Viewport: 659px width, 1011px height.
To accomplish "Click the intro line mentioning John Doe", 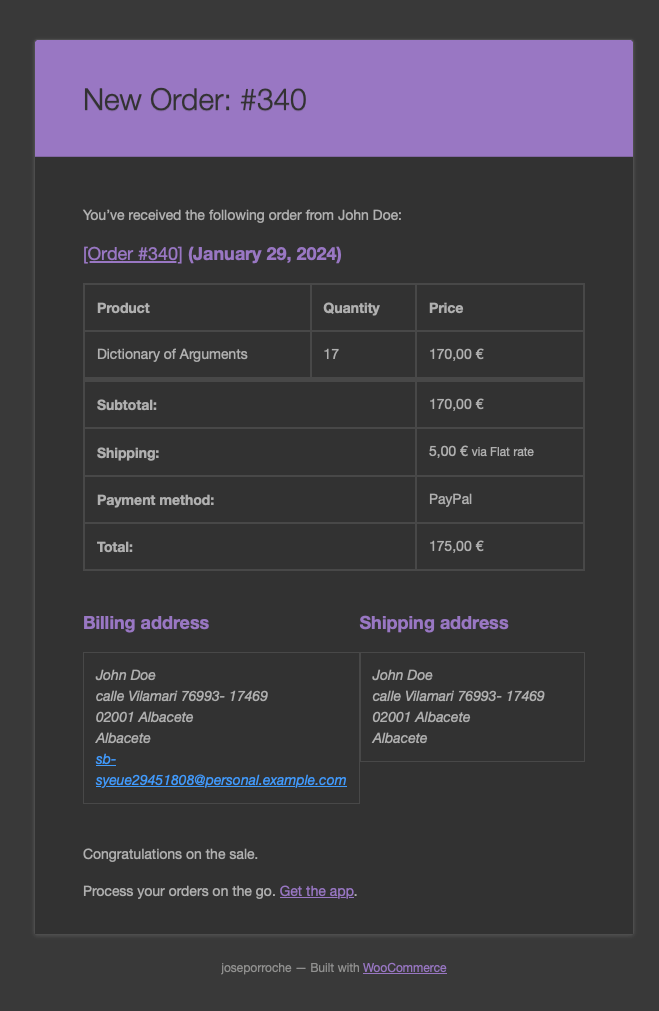I will pos(242,214).
